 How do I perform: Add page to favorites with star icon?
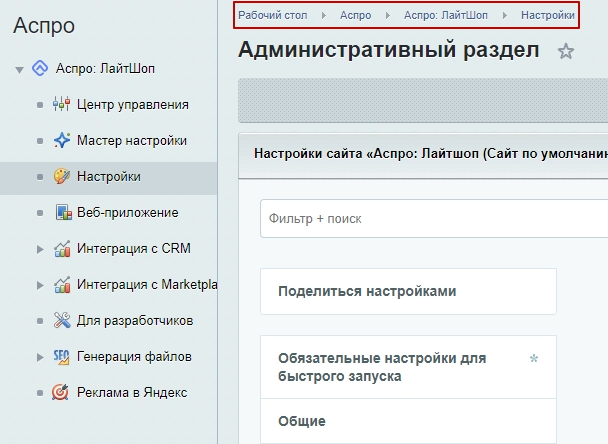tap(566, 51)
